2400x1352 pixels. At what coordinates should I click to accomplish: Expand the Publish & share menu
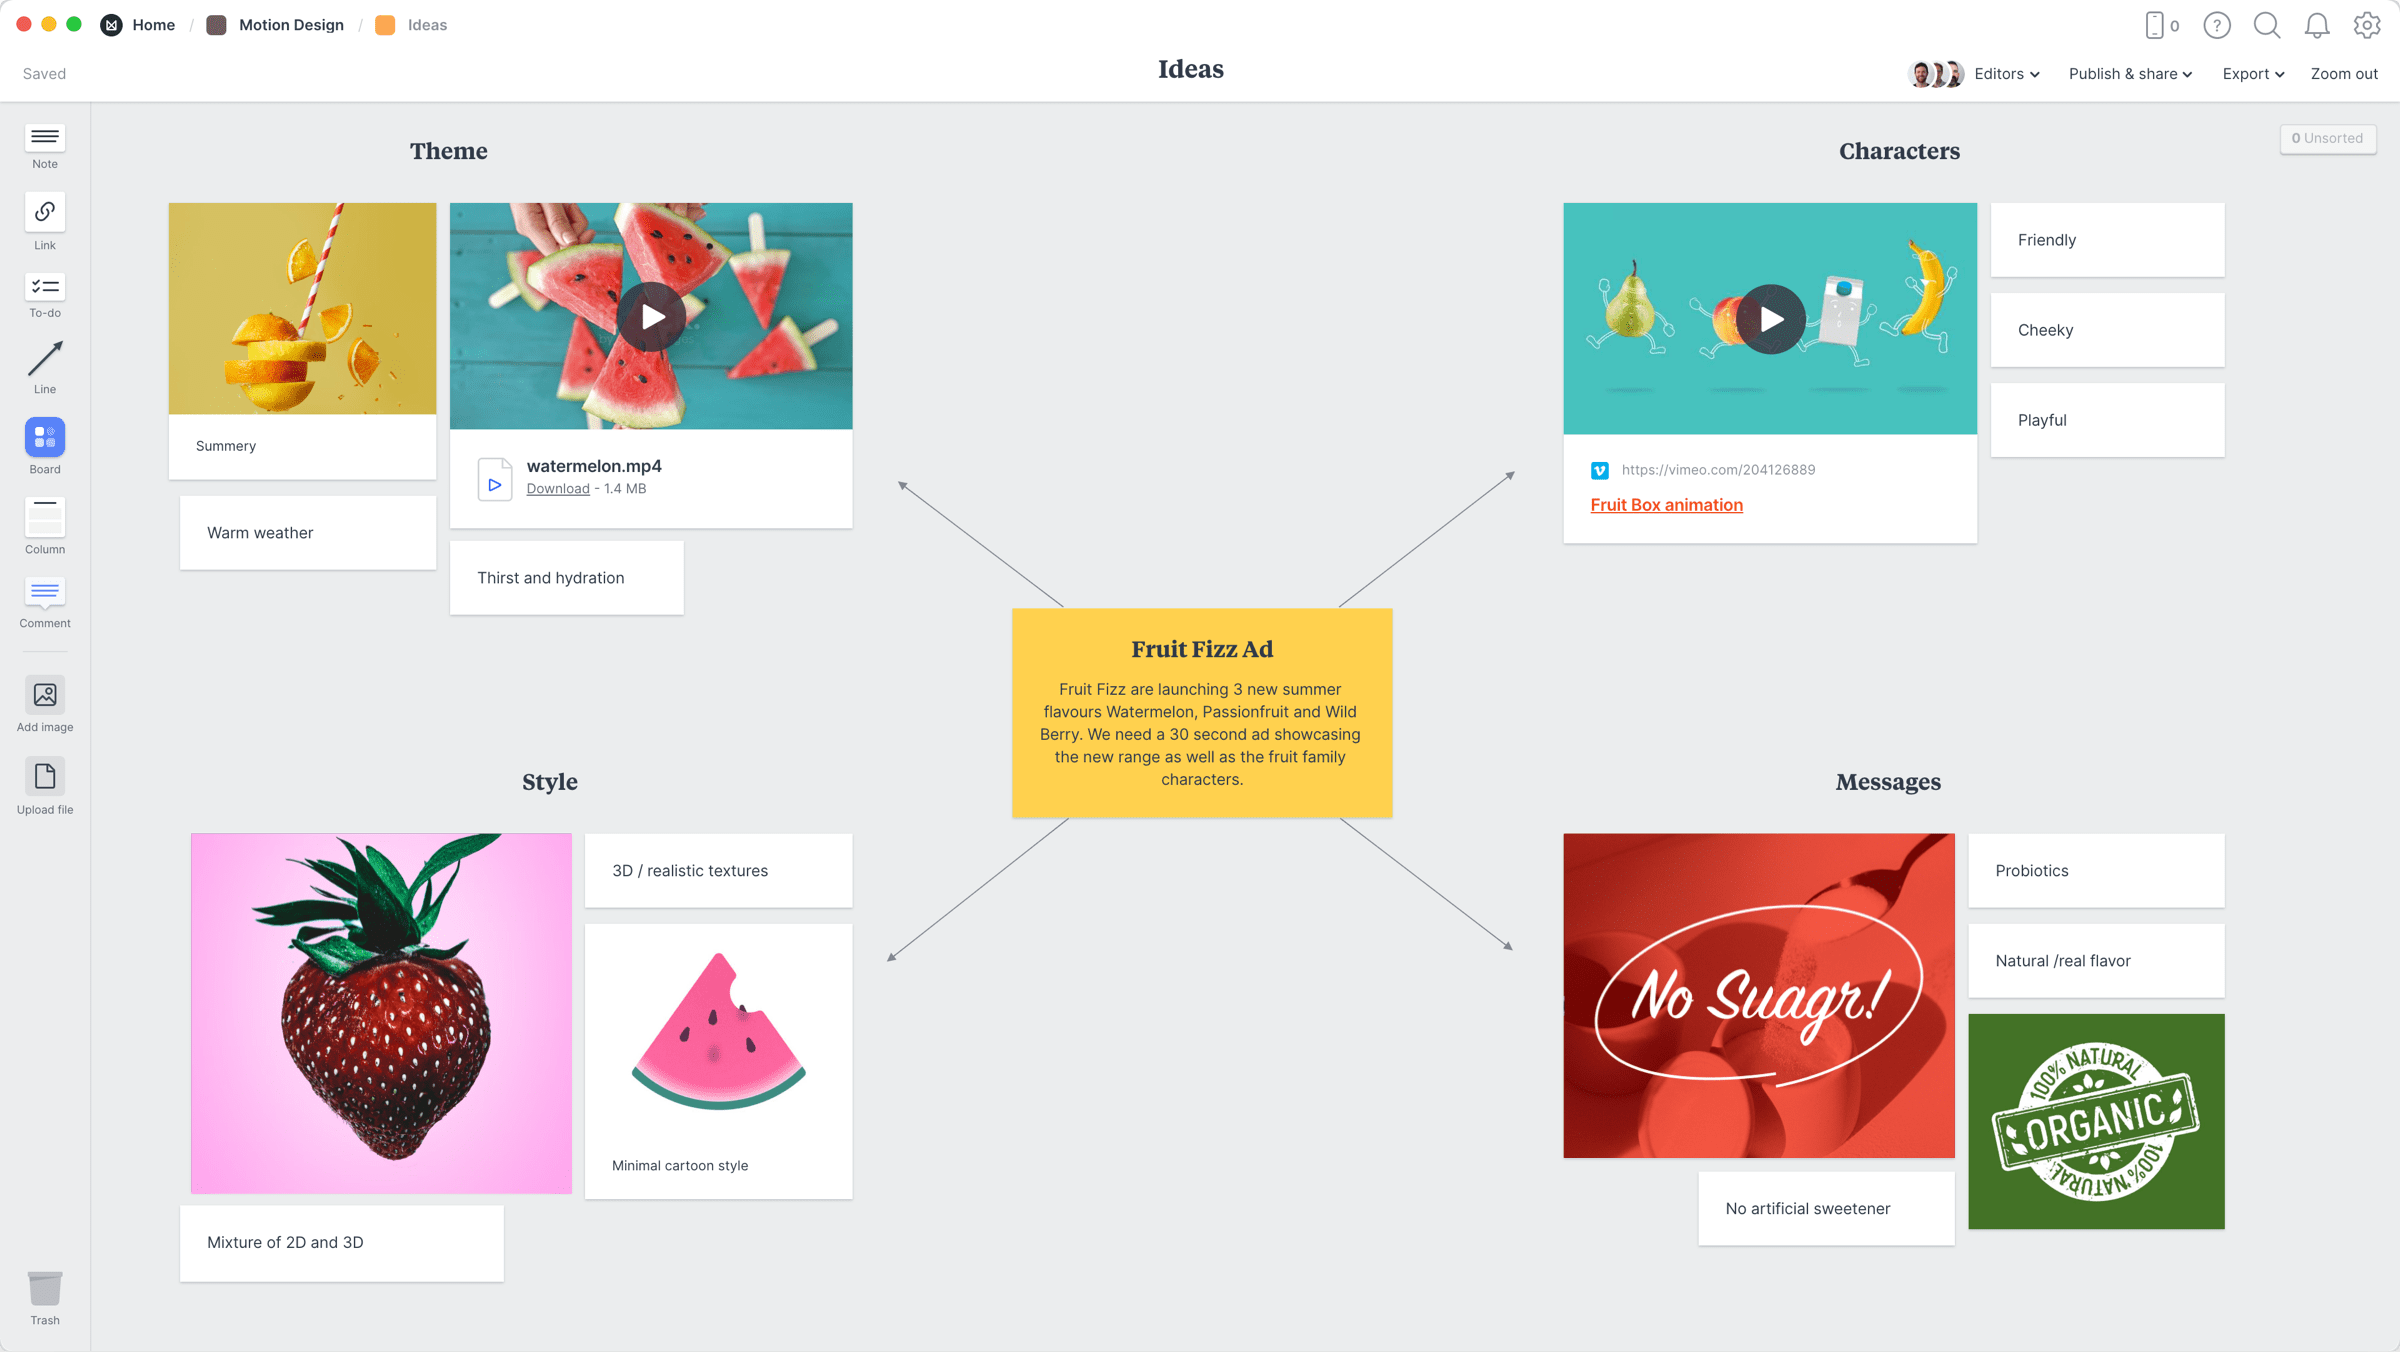pos(2130,74)
